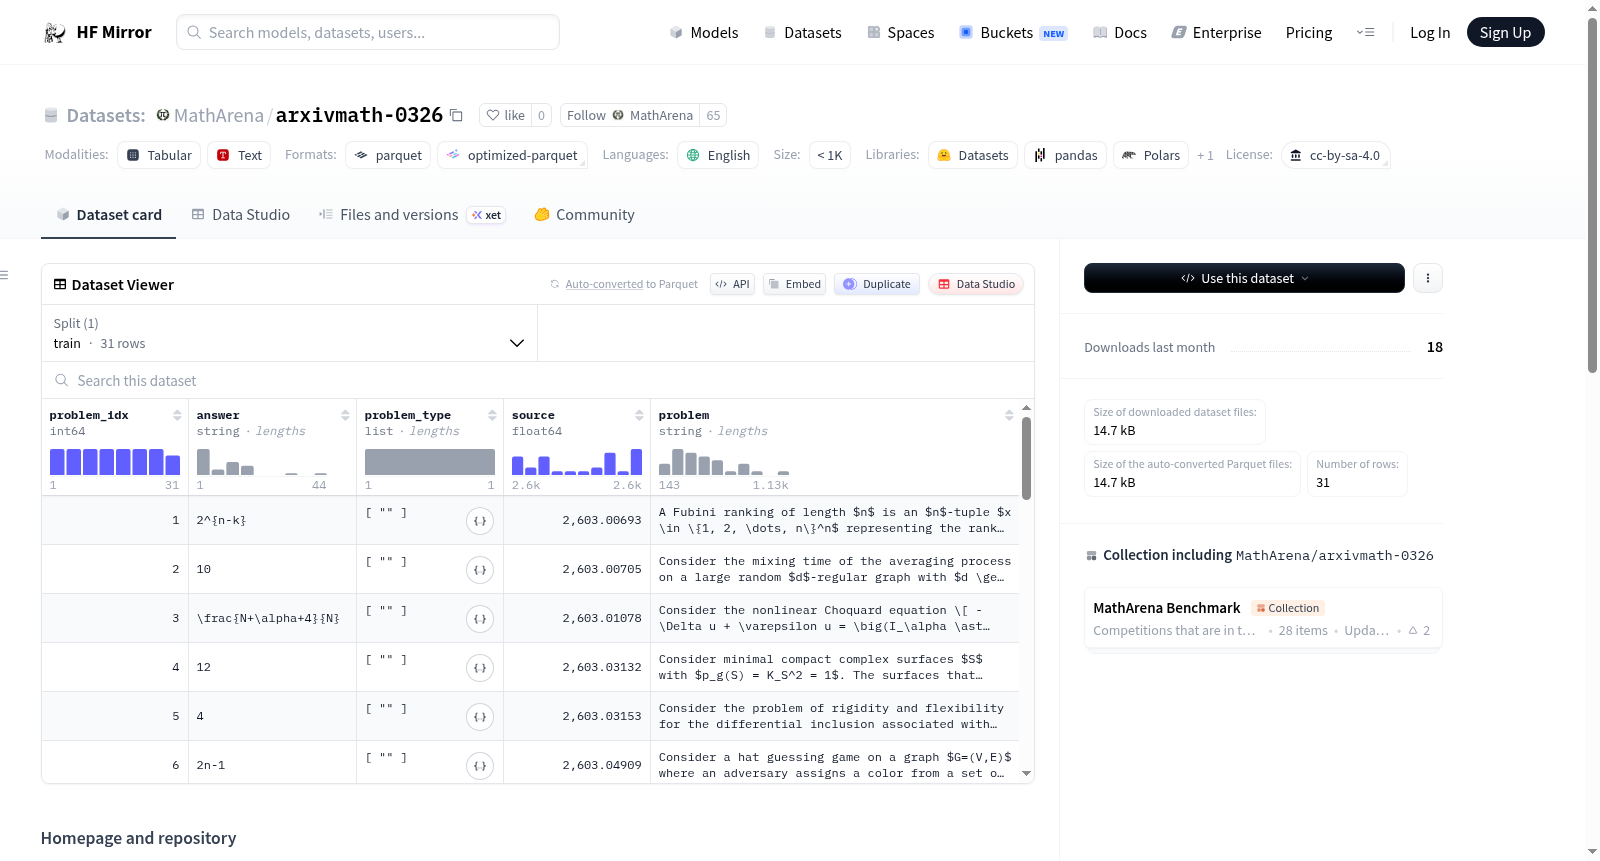Show the +1 more libraries
The image size is (1600, 861).
click(x=1205, y=155)
